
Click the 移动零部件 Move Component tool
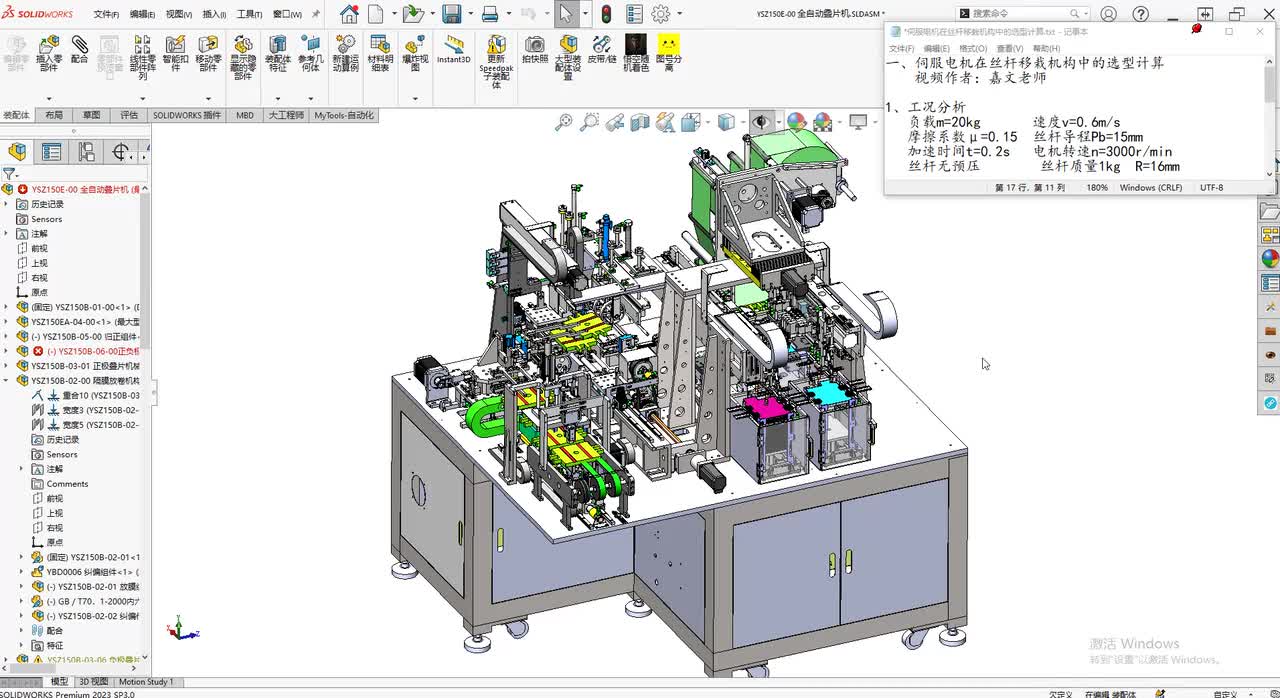[208, 54]
